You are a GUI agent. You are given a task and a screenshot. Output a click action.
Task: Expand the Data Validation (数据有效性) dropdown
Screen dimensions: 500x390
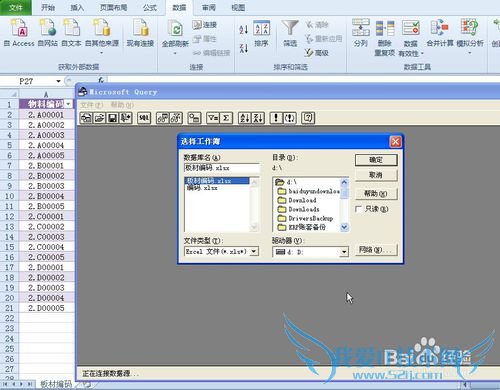coord(422,54)
